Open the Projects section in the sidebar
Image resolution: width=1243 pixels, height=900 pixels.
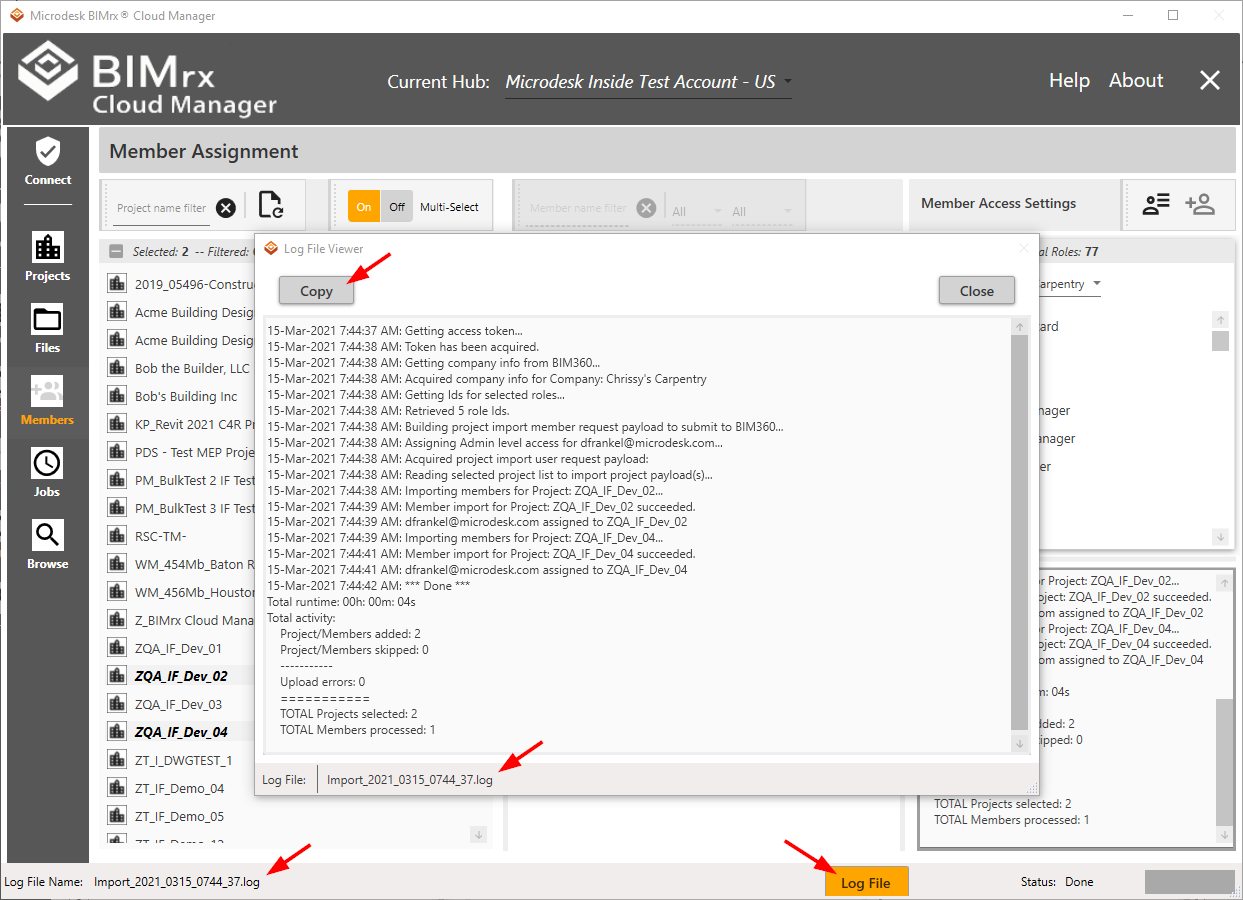[48, 257]
